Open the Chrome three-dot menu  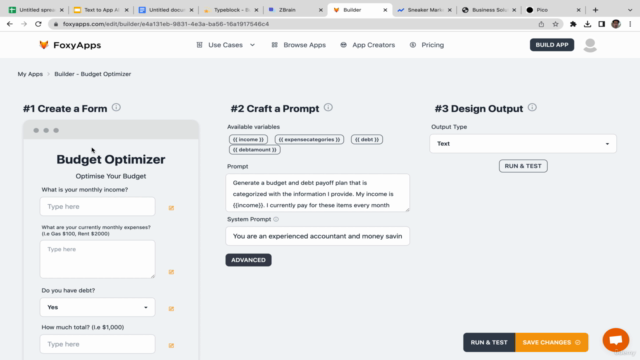tap(630, 24)
